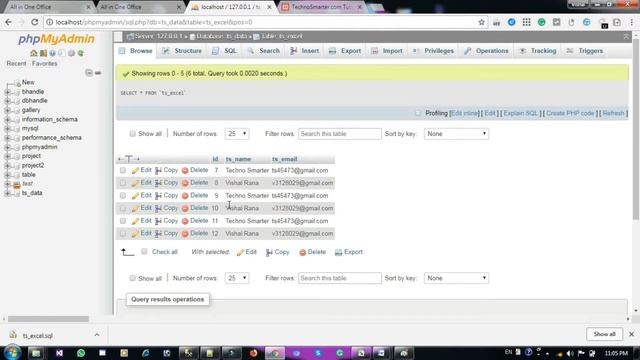
Task: Click Copy under With selected
Action: [x=278, y=252]
